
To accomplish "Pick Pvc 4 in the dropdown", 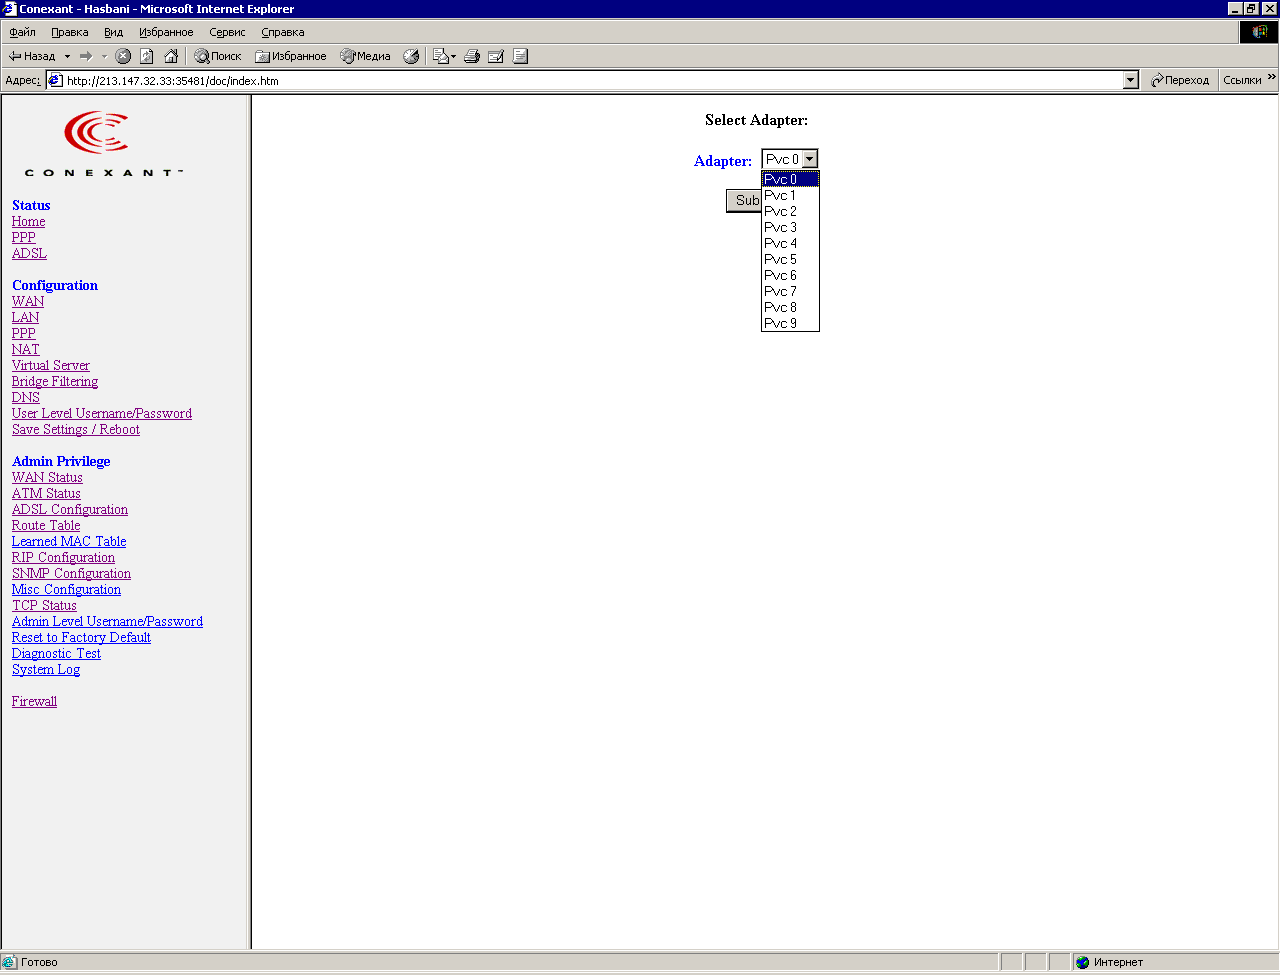I will pos(790,243).
